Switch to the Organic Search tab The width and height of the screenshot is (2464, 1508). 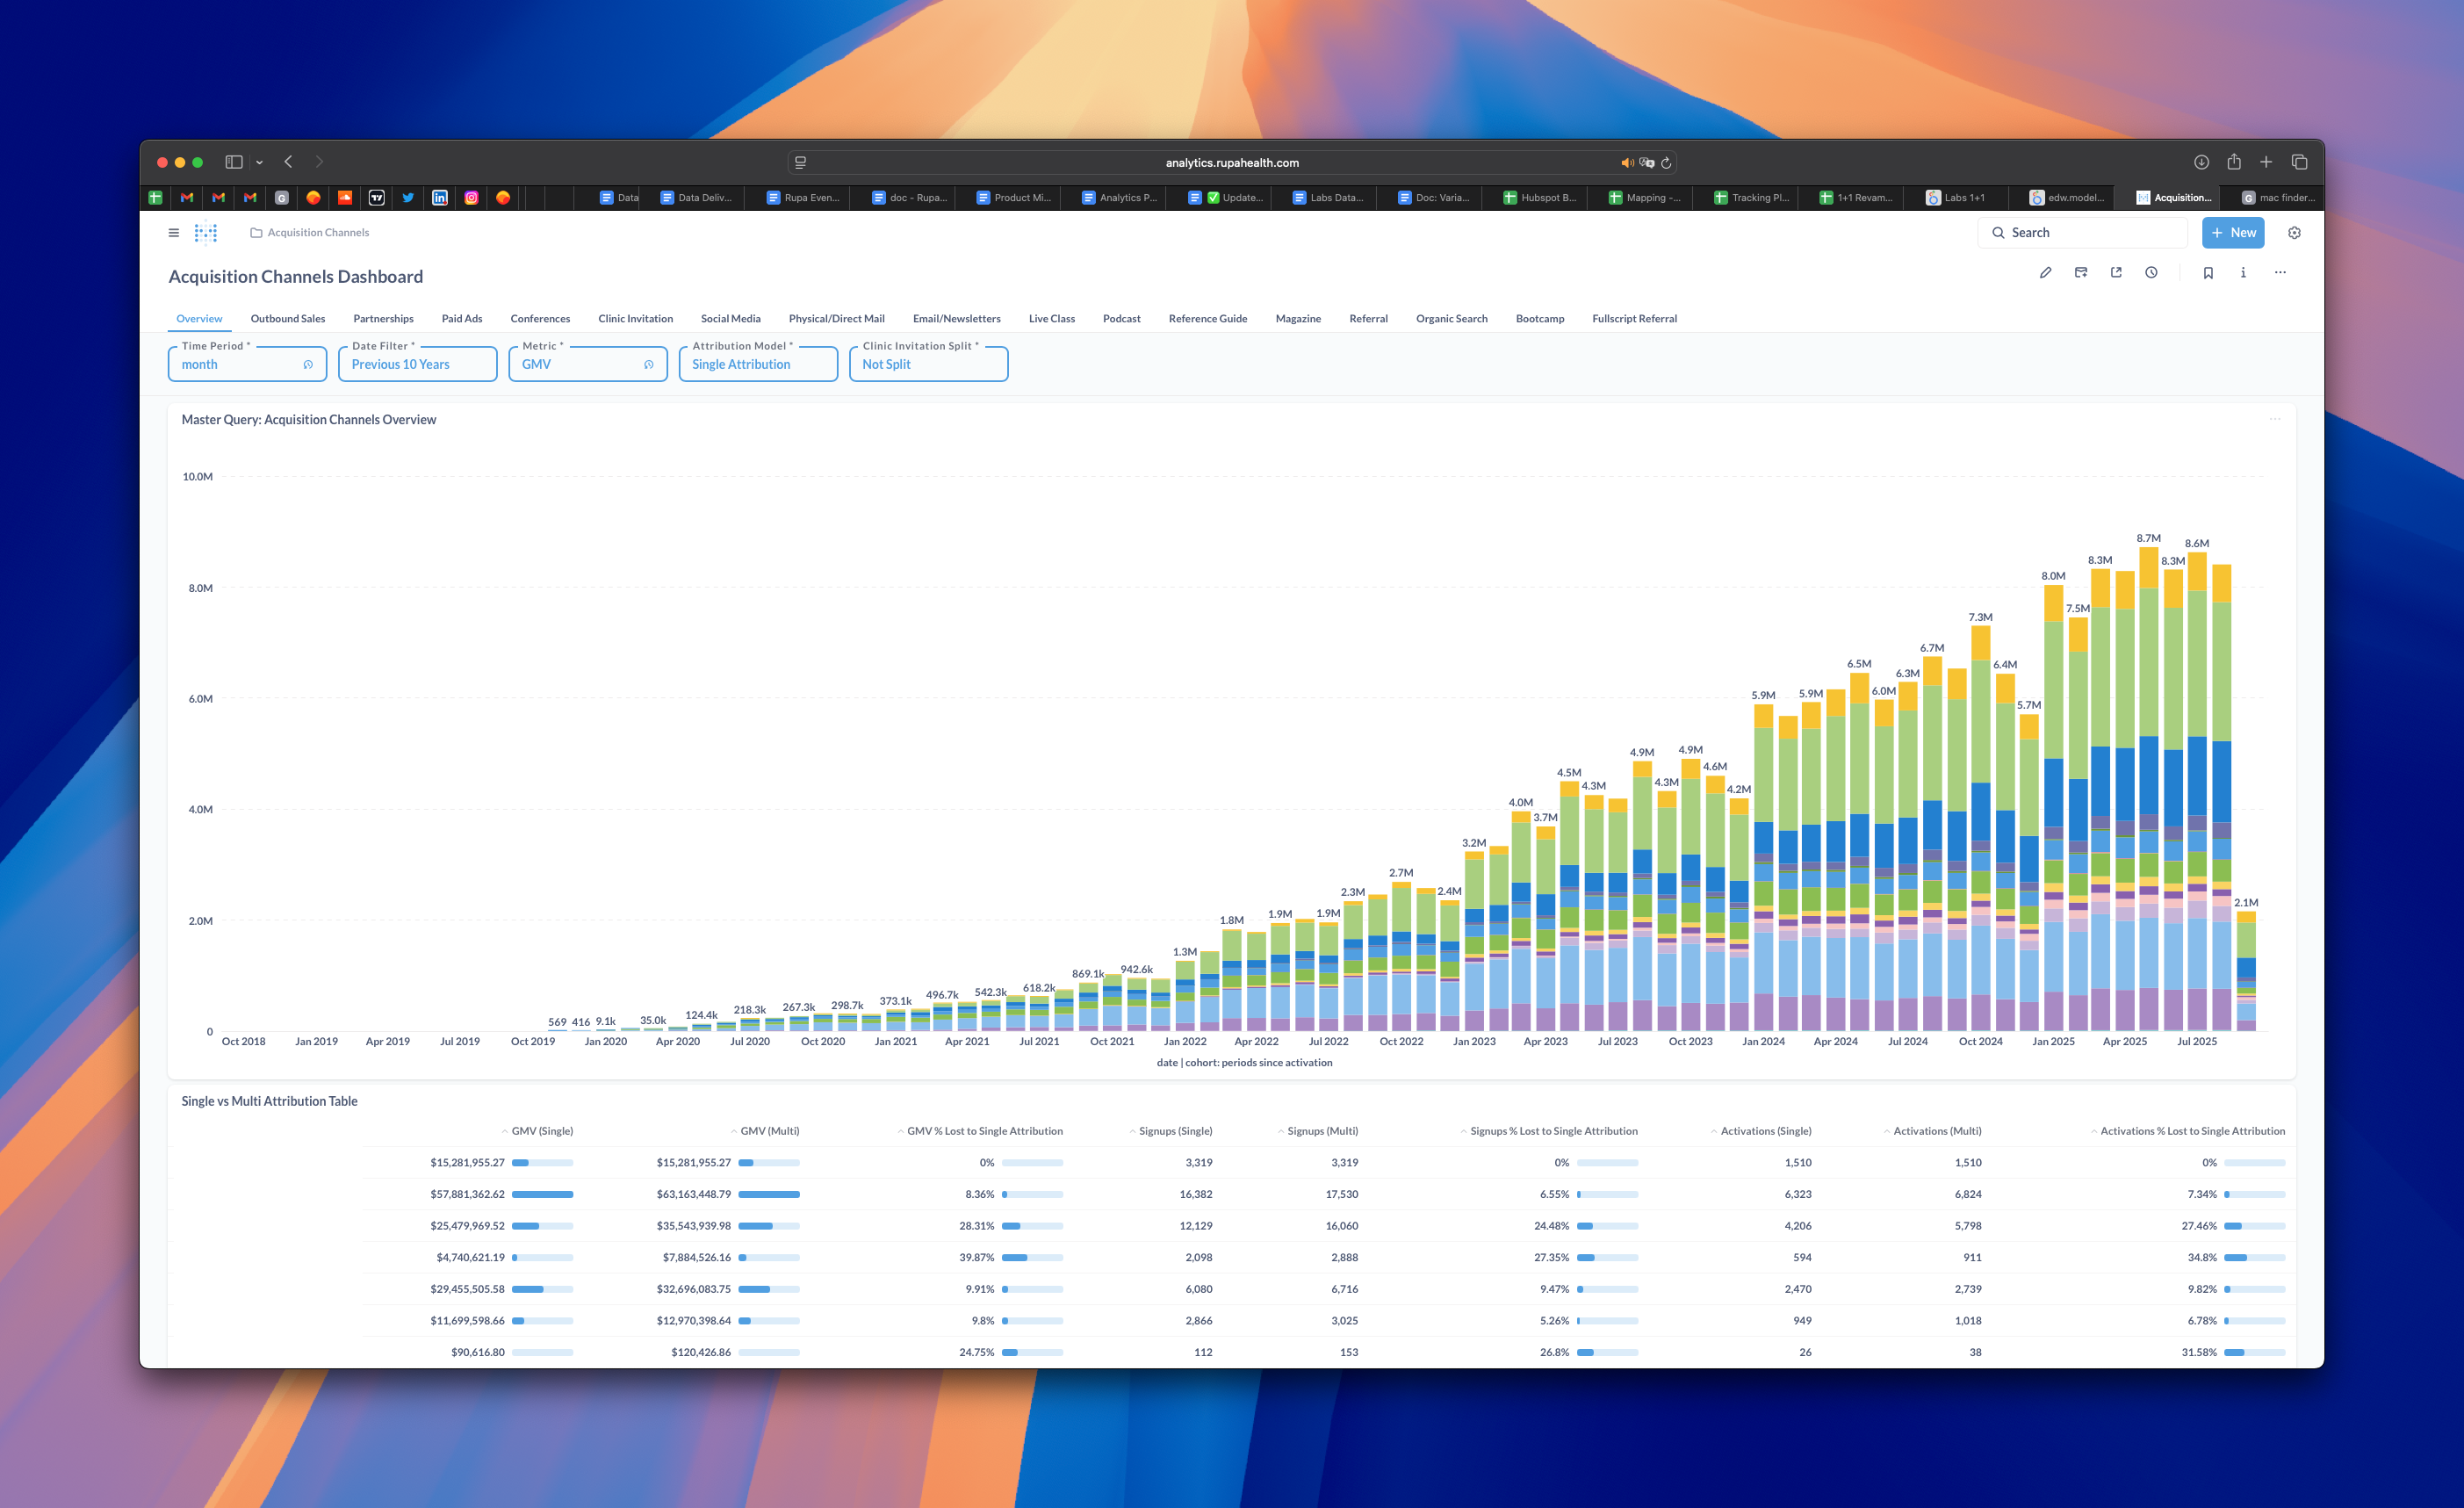(x=1451, y=318)
